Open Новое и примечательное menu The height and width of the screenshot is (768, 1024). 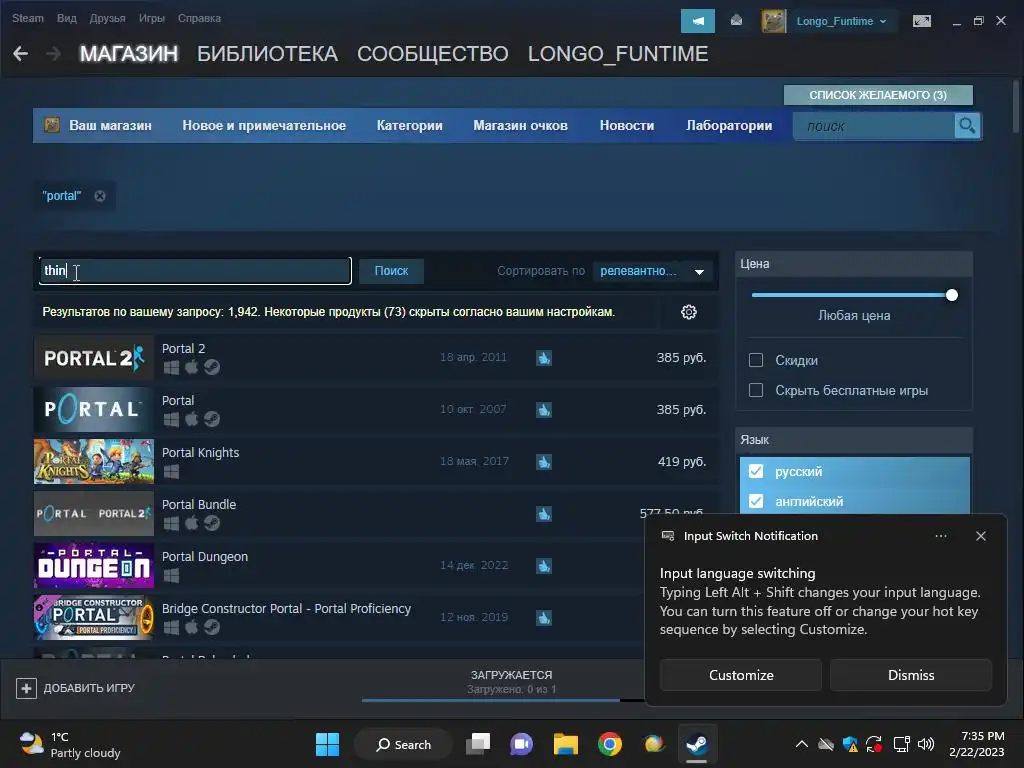(x=264, y=125)
